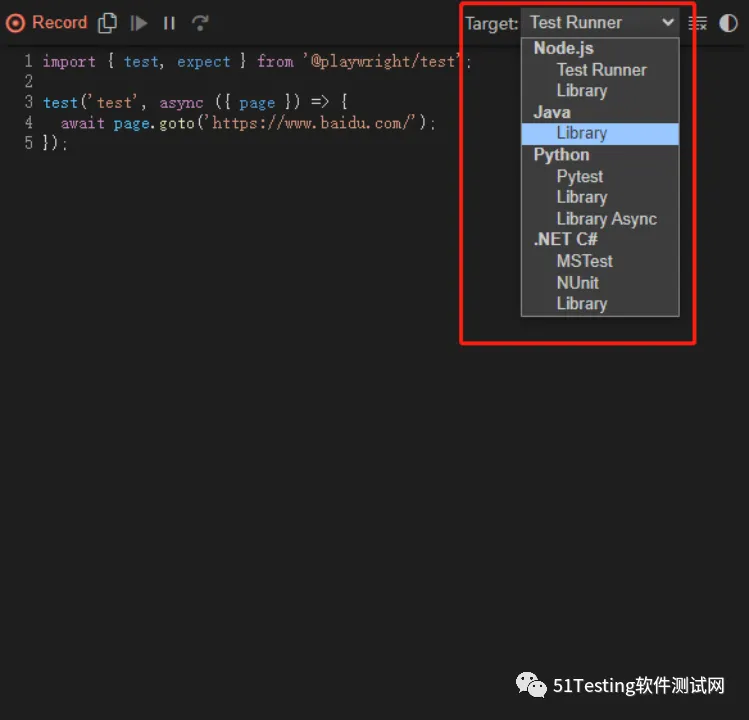Choose Library under the Node.js group
This screenshot has width=749, height=720.
(581, 91)
